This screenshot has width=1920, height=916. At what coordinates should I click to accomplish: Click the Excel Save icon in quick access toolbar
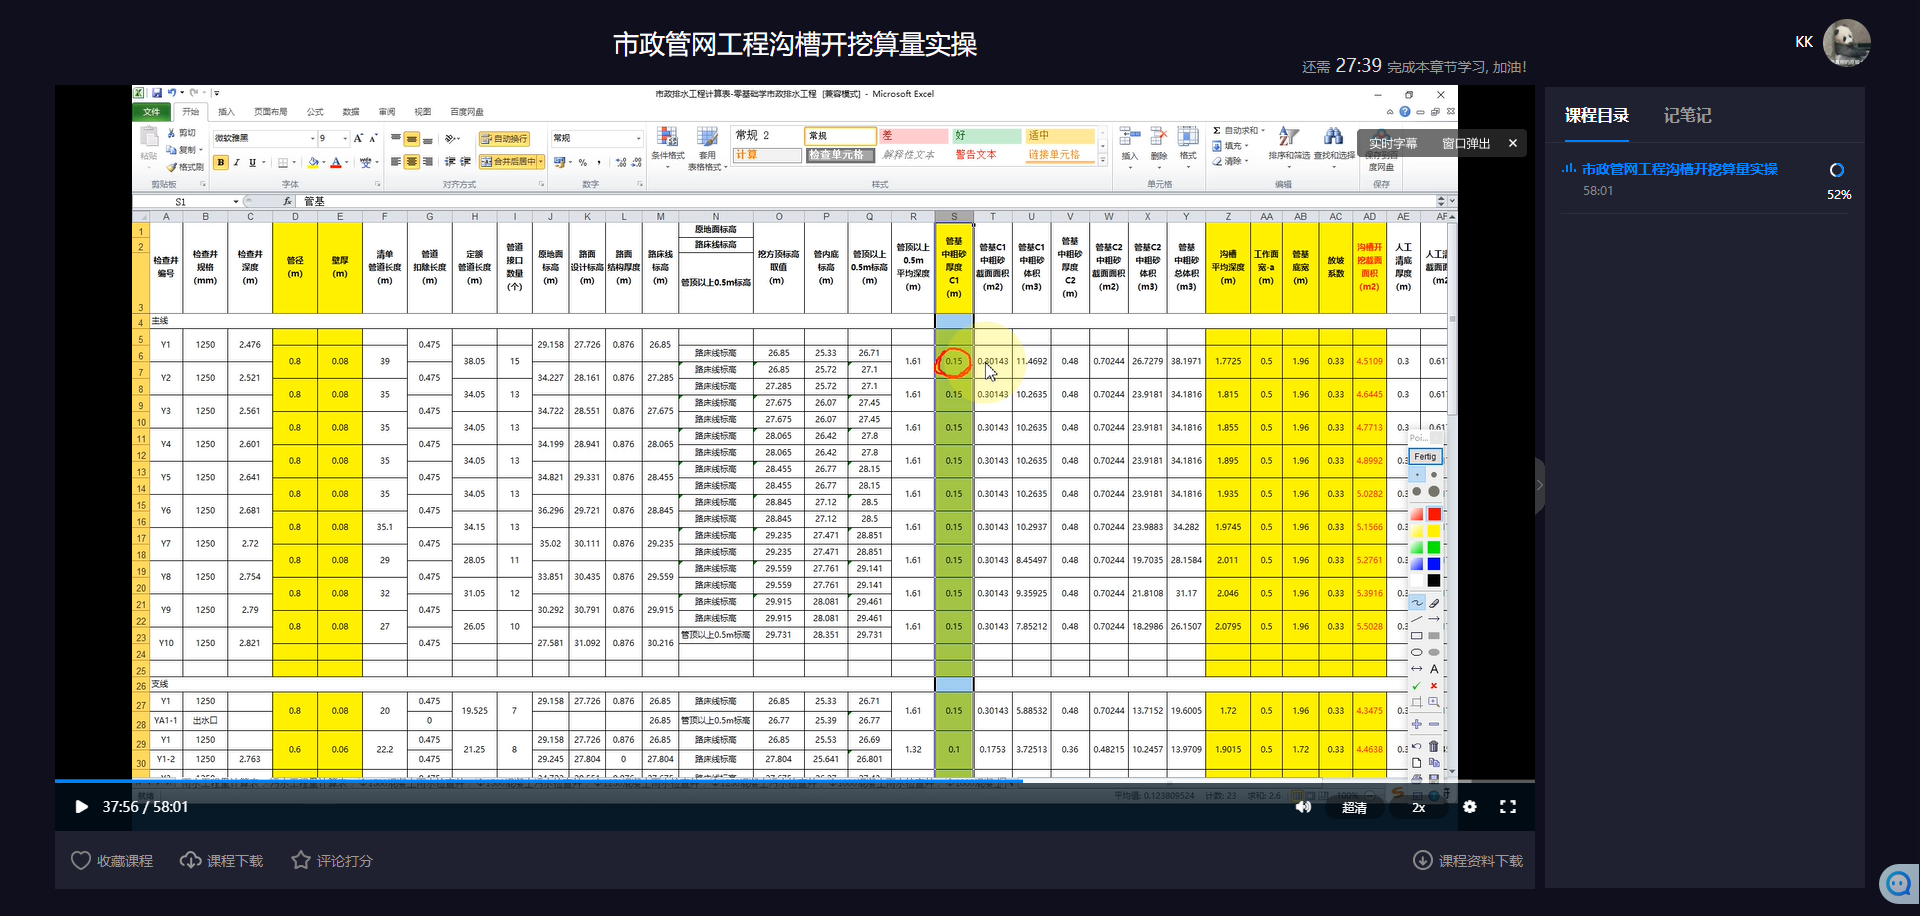tap(157, 93)
